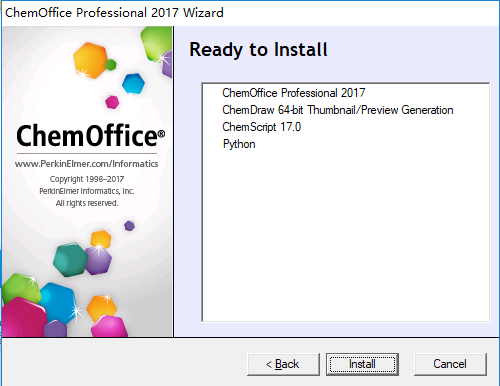Click the small purple hexagon below copyright text
Screen dimensions: 500x386
point(129,226)
